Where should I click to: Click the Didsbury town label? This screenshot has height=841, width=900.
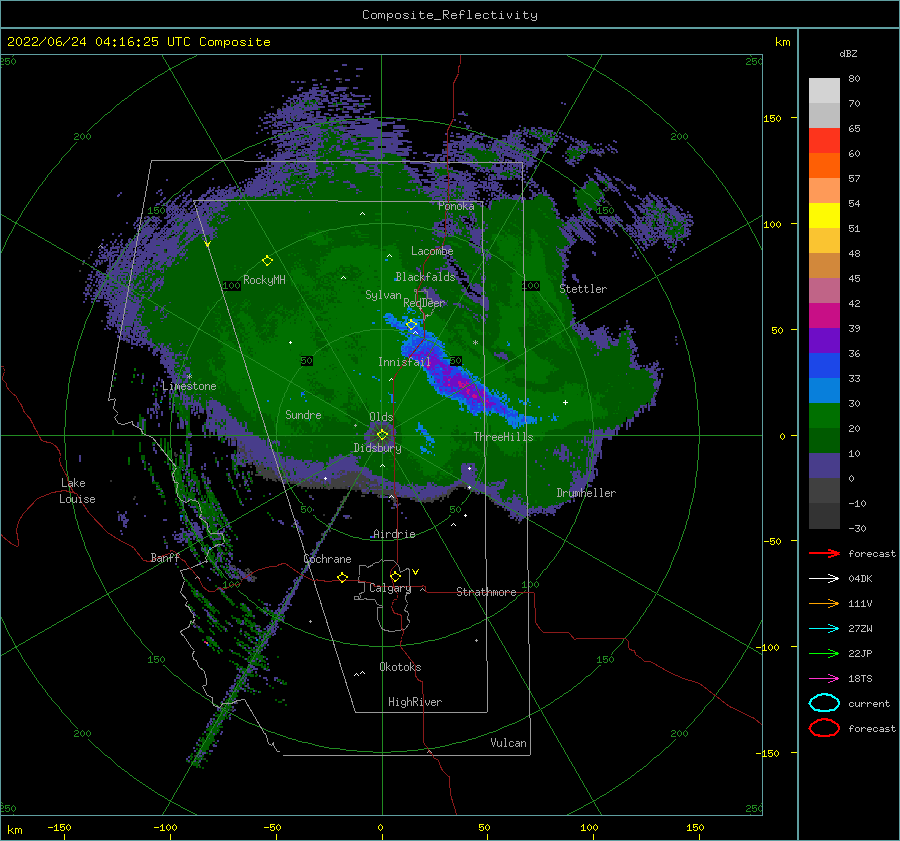377,448
